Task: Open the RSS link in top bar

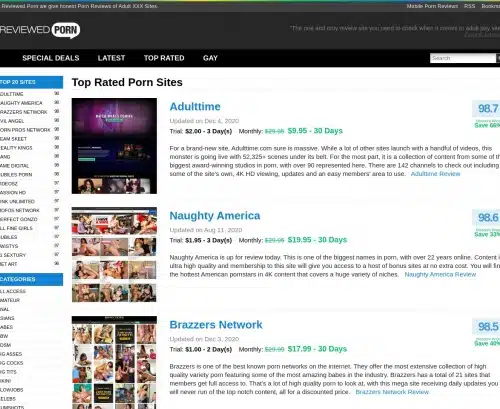Action: tap(469, 6)
